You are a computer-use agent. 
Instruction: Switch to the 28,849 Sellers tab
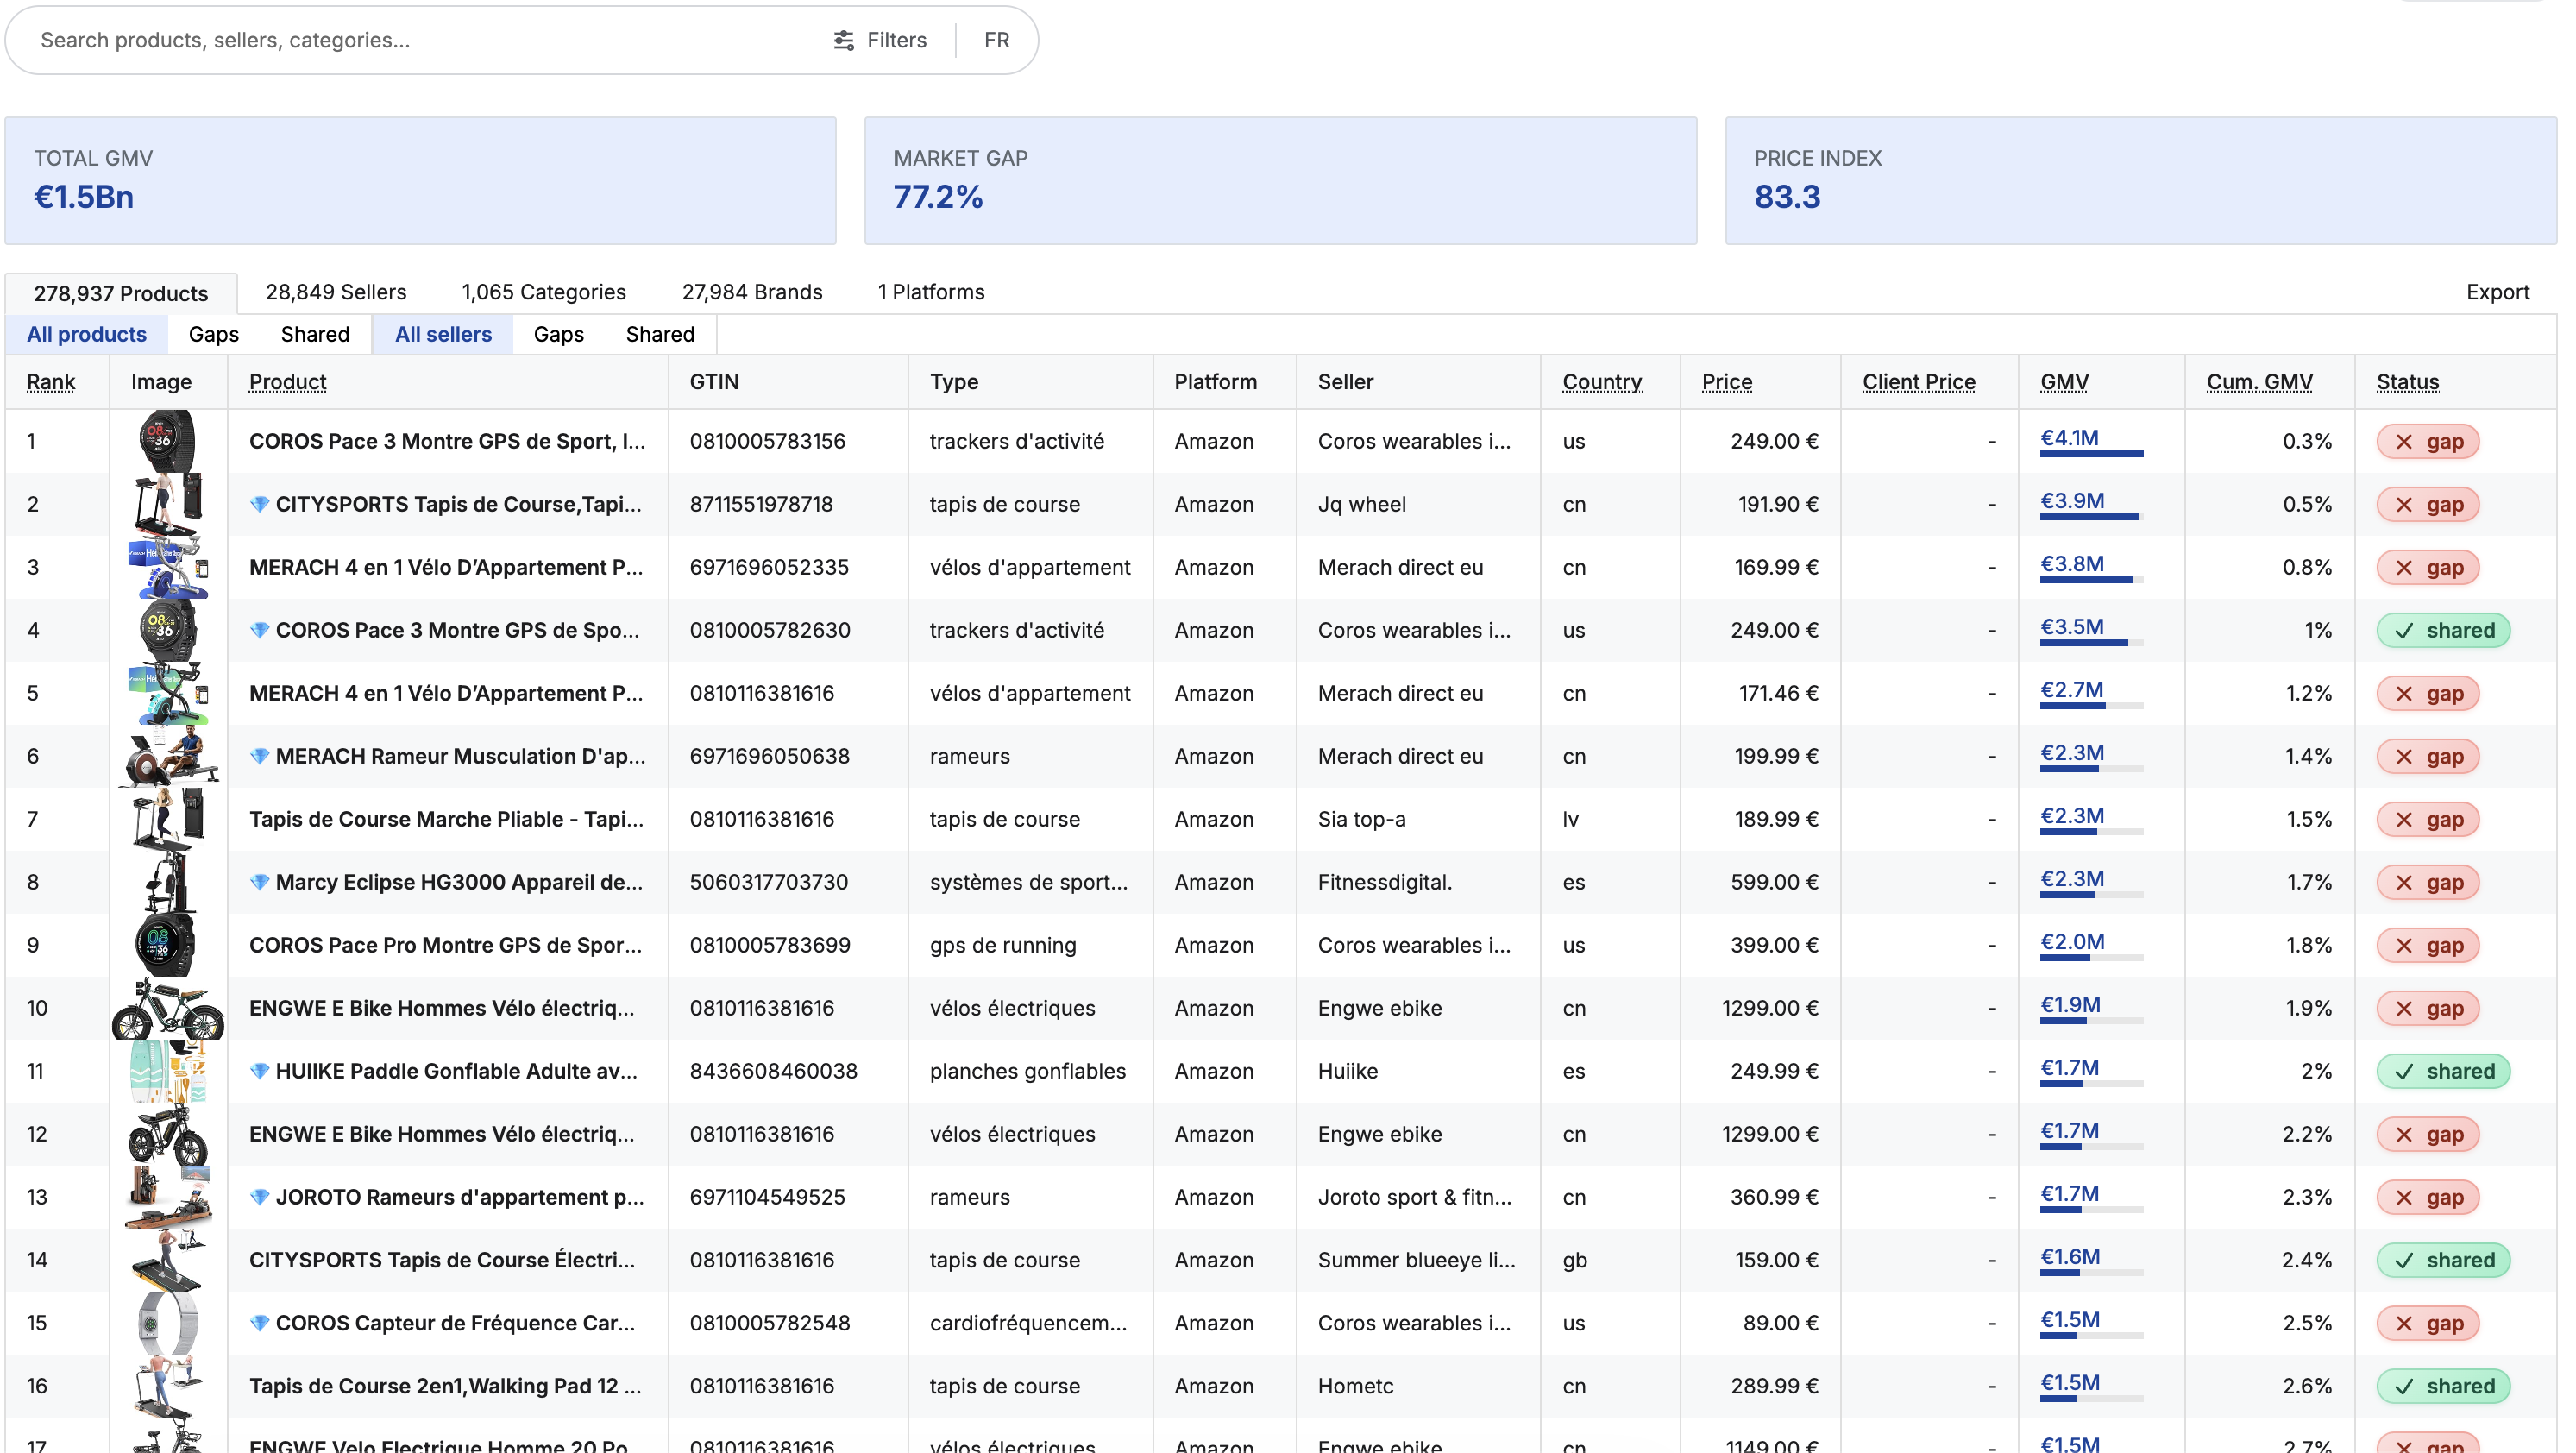335,292
